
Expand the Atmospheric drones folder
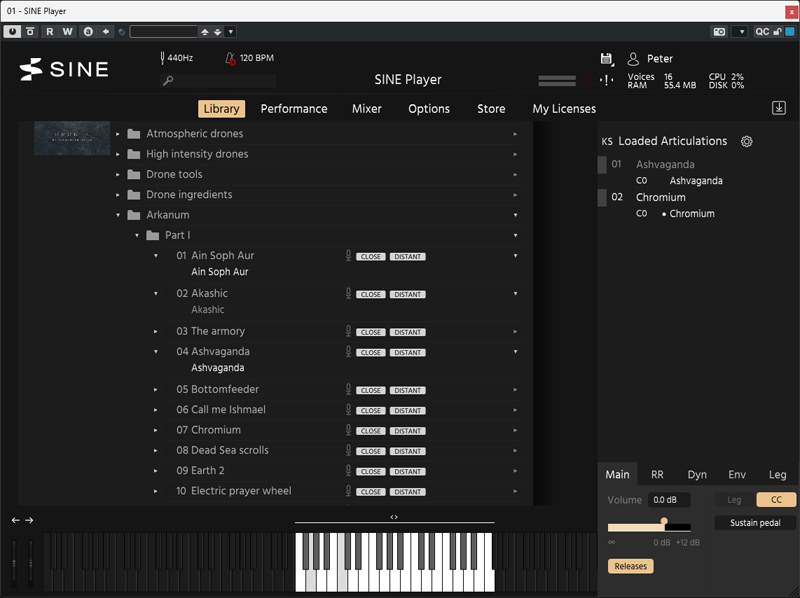tap(119, 134)
